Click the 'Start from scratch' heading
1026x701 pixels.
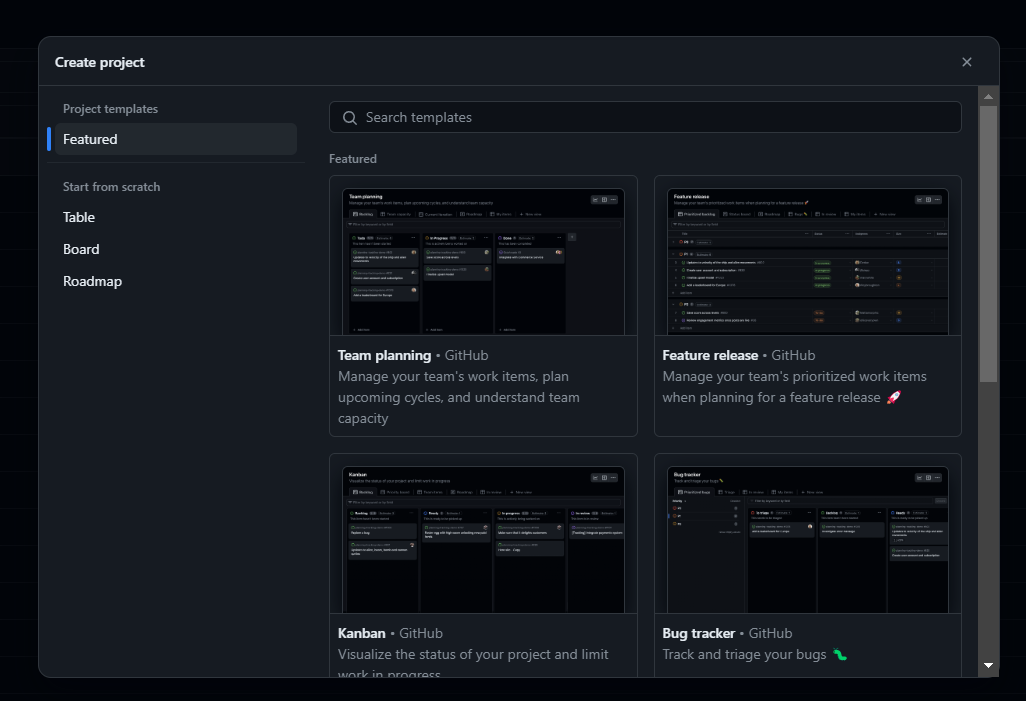tap(111, 187)
